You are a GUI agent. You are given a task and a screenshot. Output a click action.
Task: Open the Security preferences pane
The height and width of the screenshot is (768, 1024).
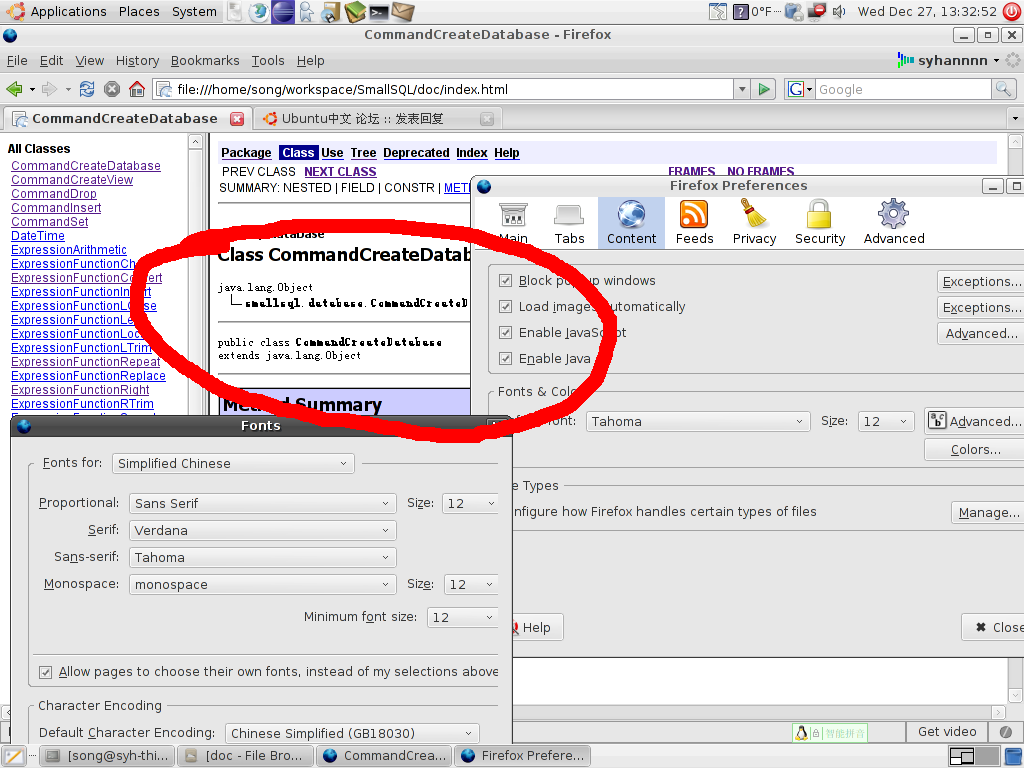820,223
